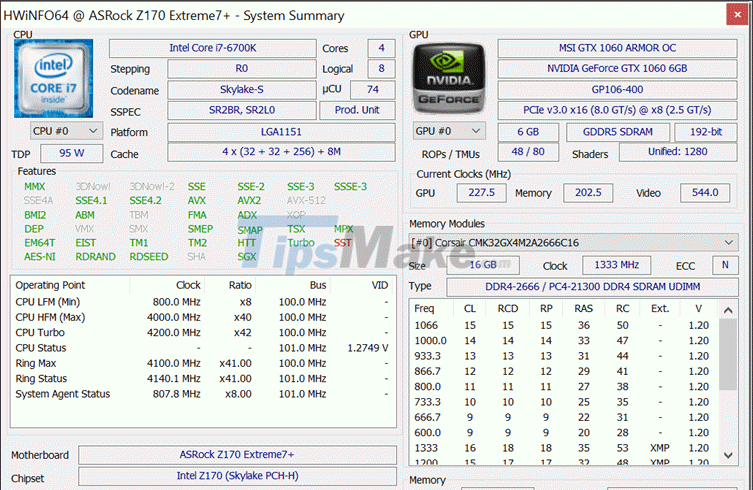Click the Operating Point column header

70,285
